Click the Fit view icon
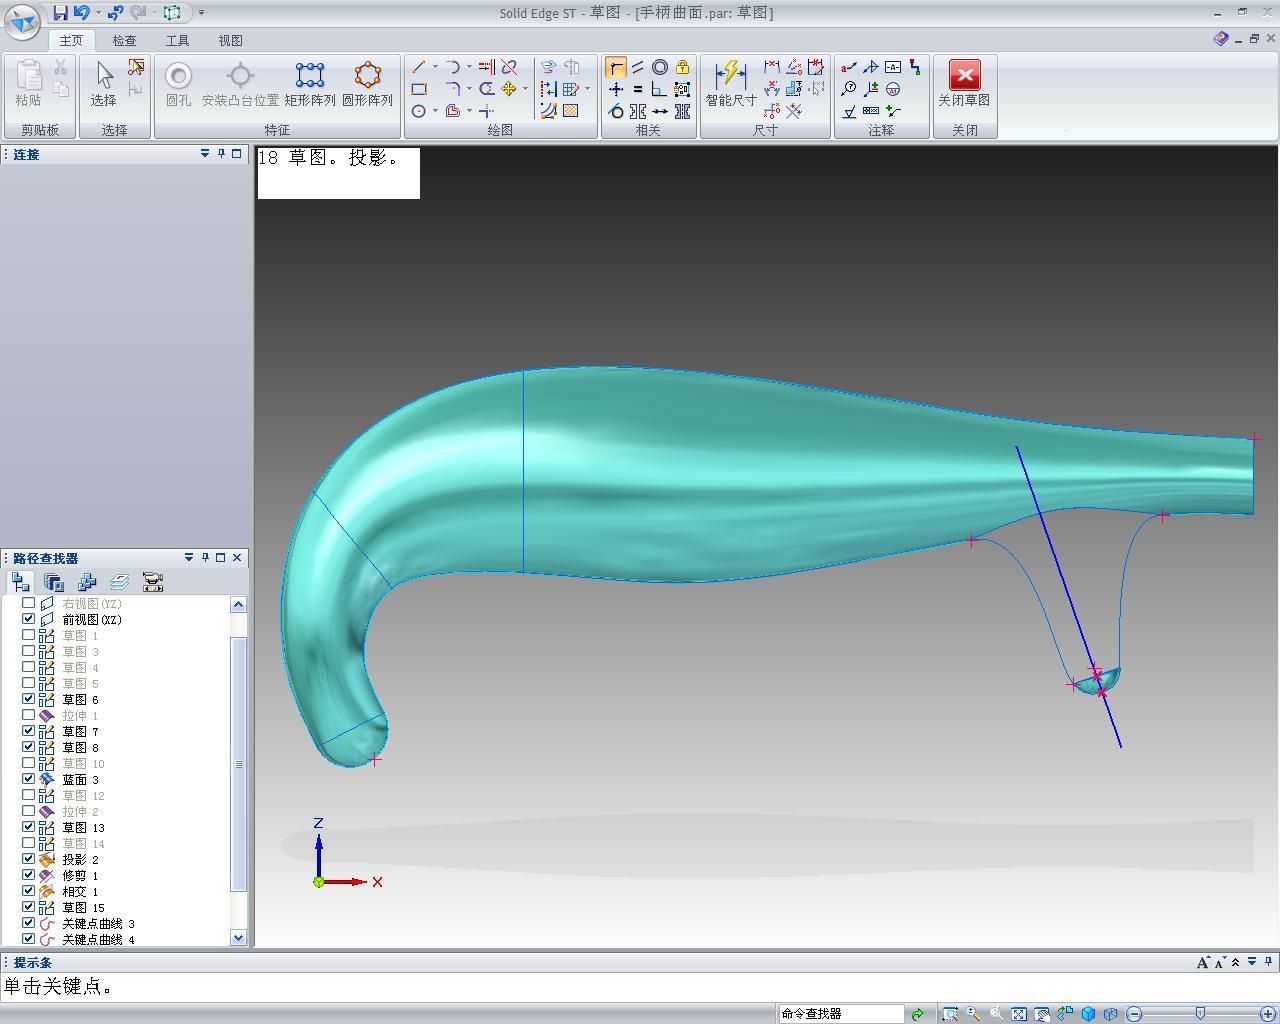 point(1018,1014)
